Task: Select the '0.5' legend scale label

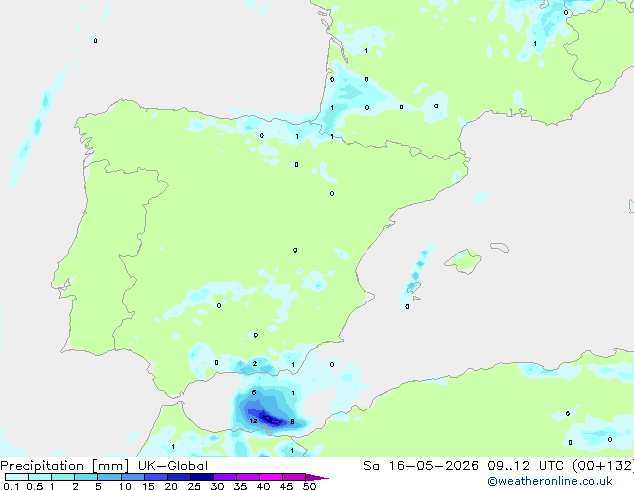Action: [x=34, y=486]
